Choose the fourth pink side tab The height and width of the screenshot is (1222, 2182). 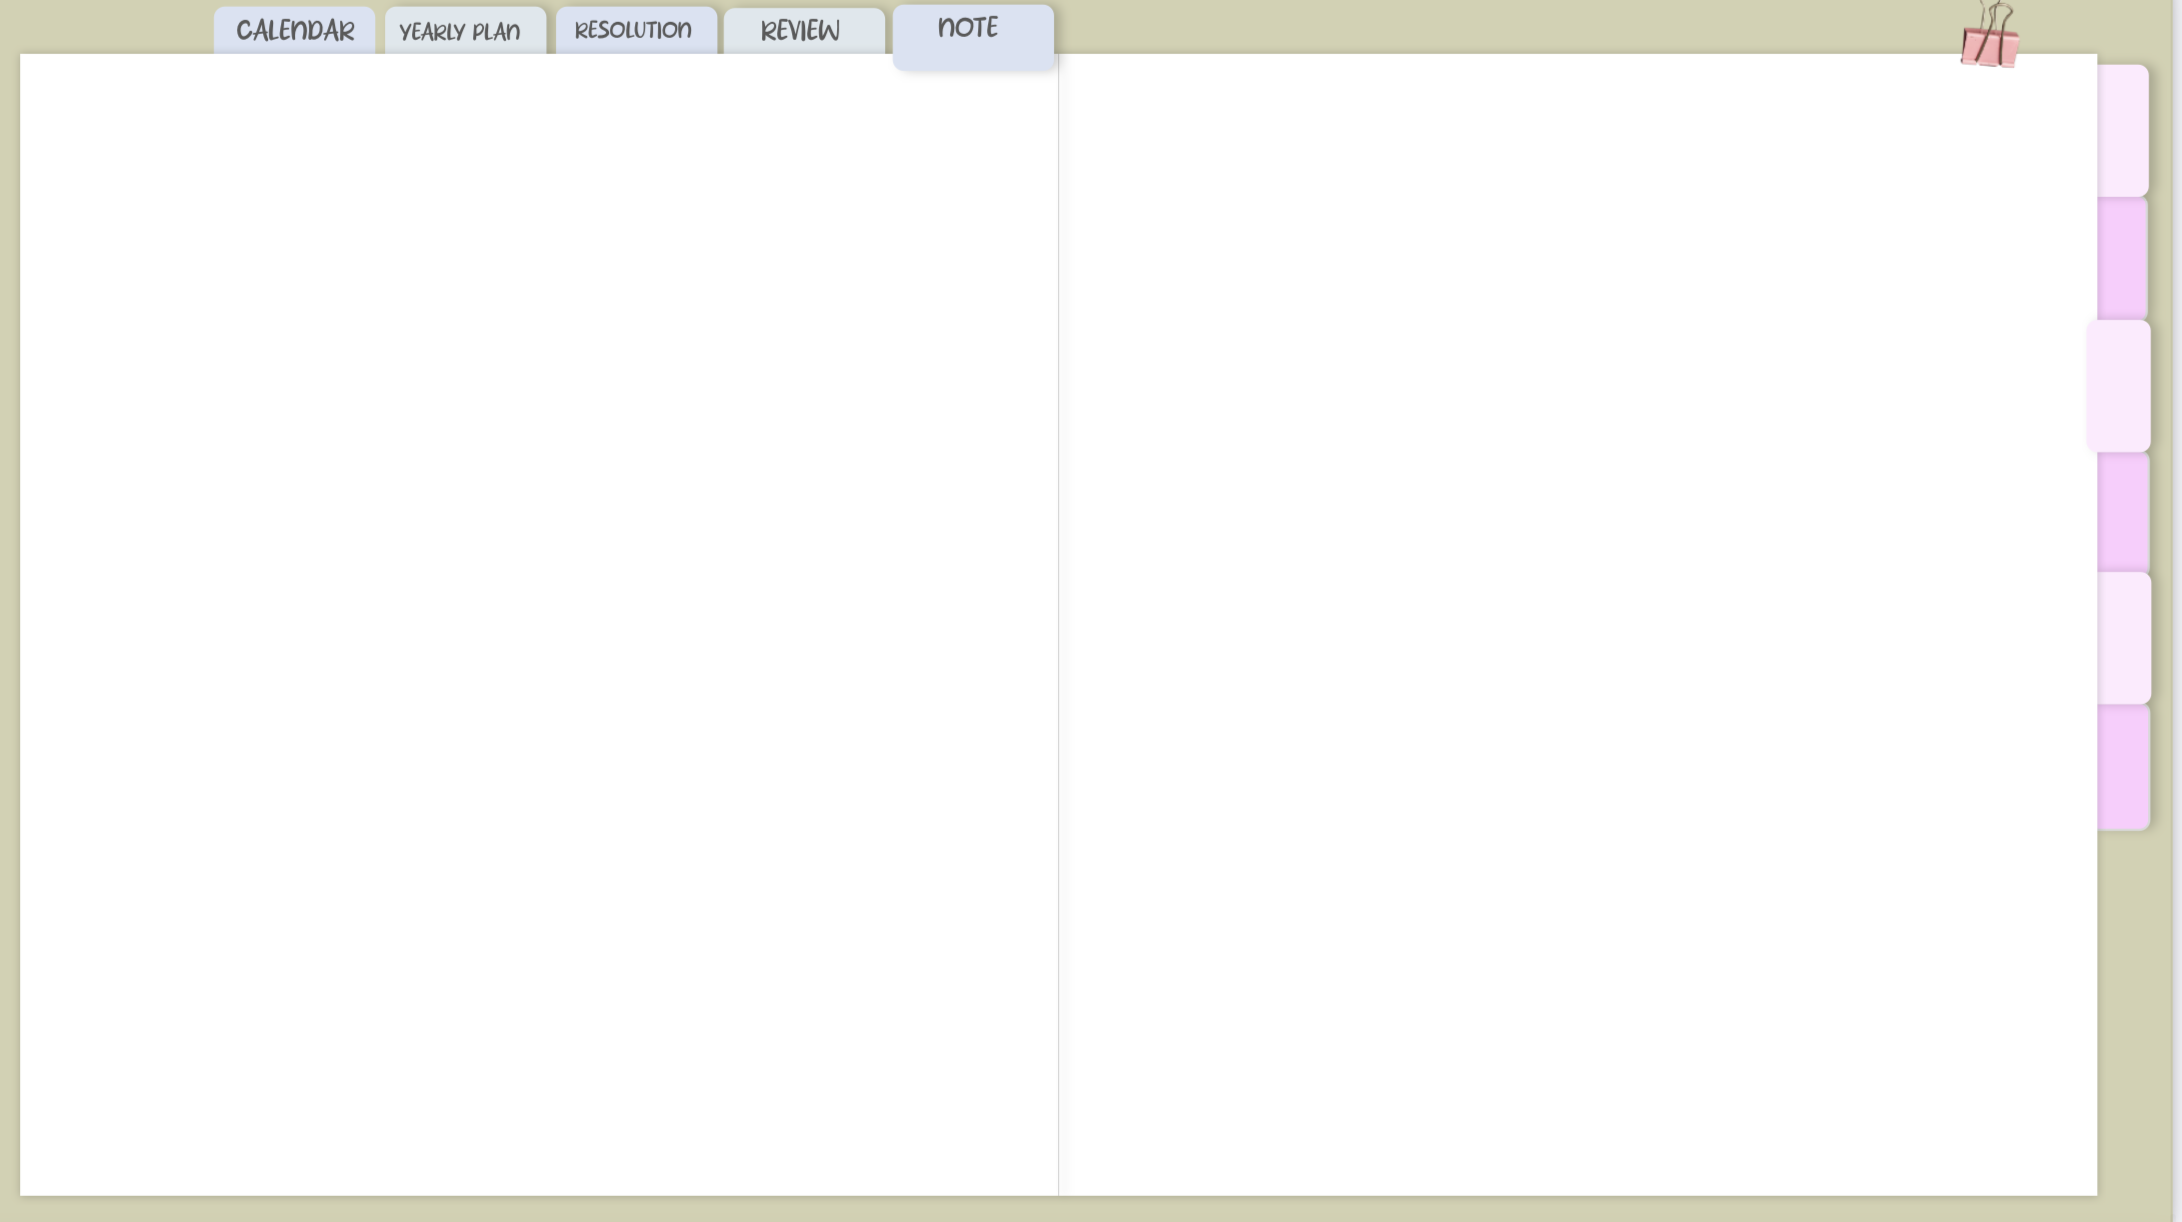2122,512
